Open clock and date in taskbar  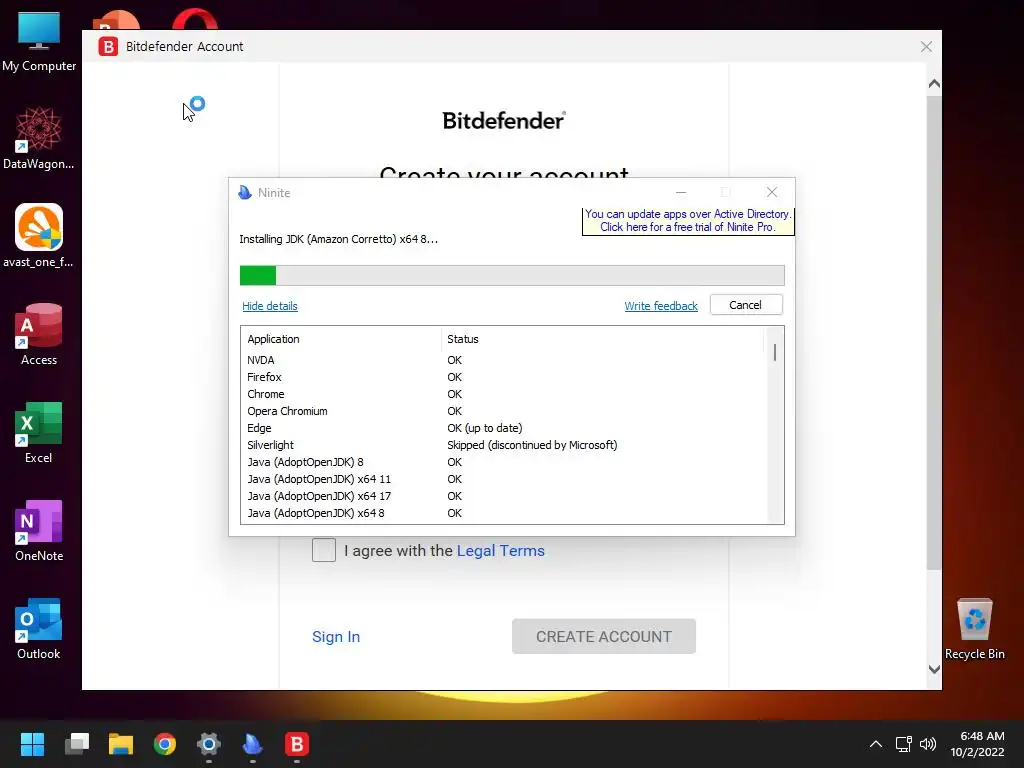(977, 744)
